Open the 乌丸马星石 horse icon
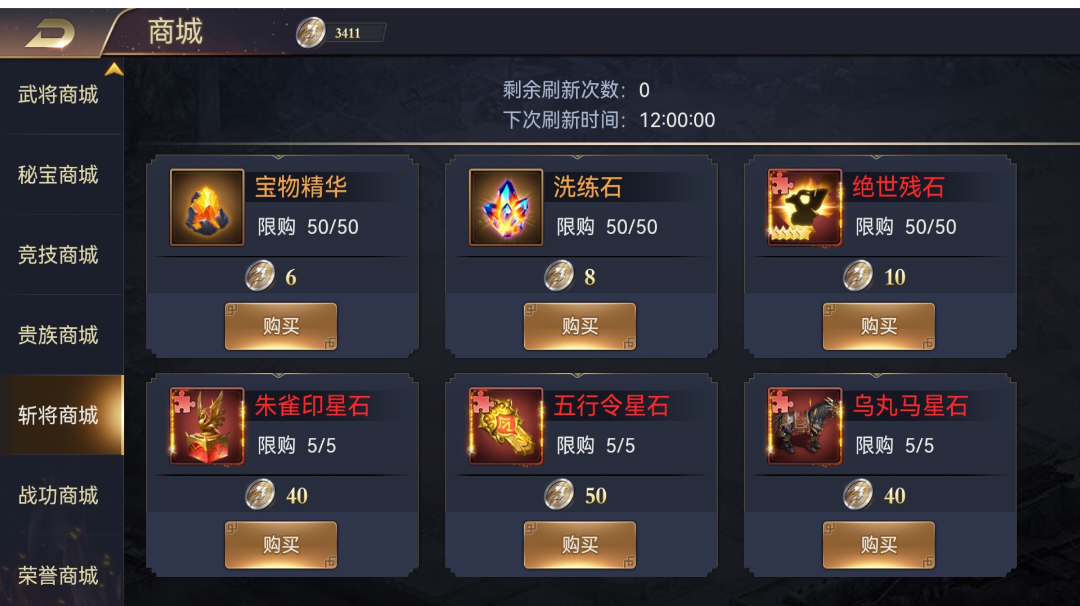The image size is (1080, 606). pos(804,426)
